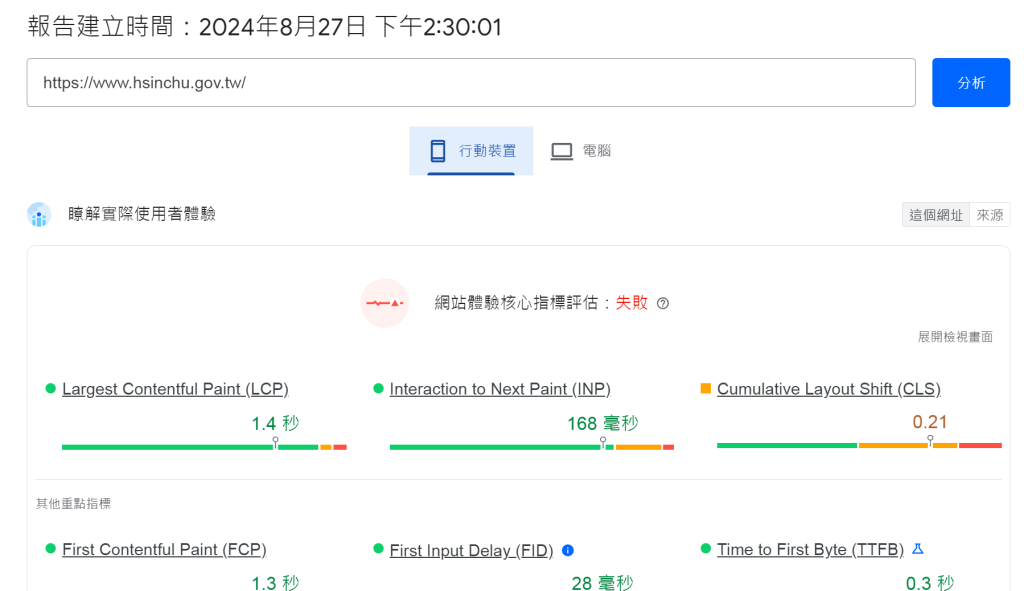Select the mobile device icon tab
Screen dimensions: 1024x591
436,149
